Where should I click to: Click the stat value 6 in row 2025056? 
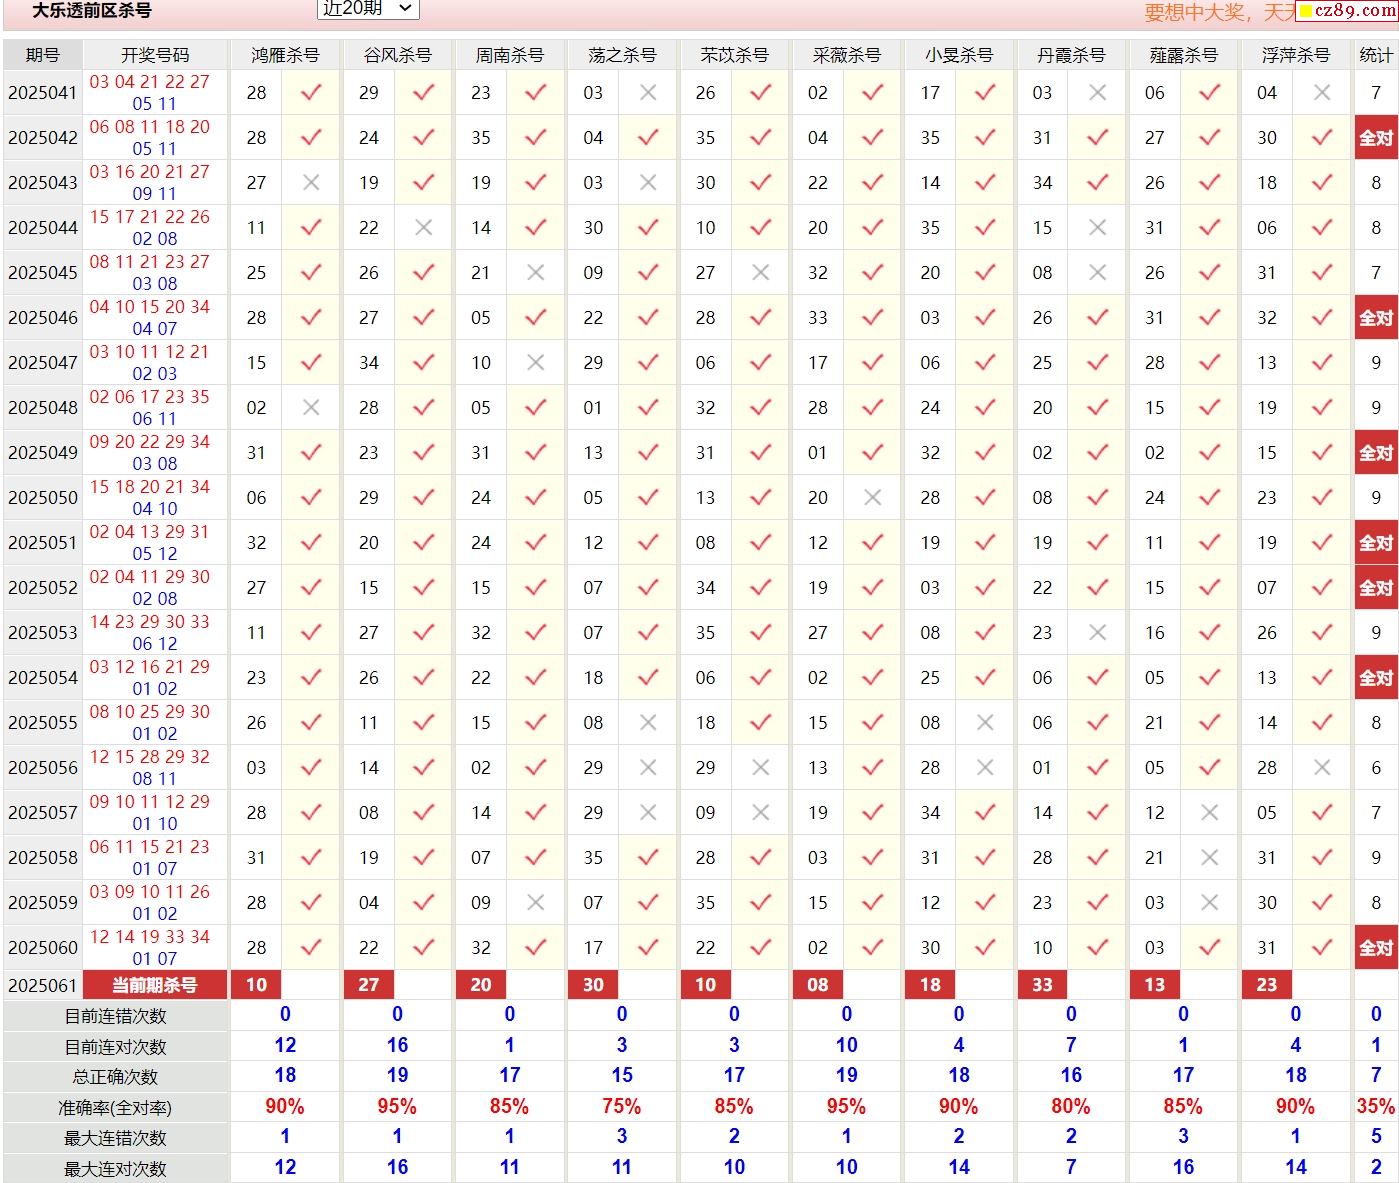[x=1376, y=768]
